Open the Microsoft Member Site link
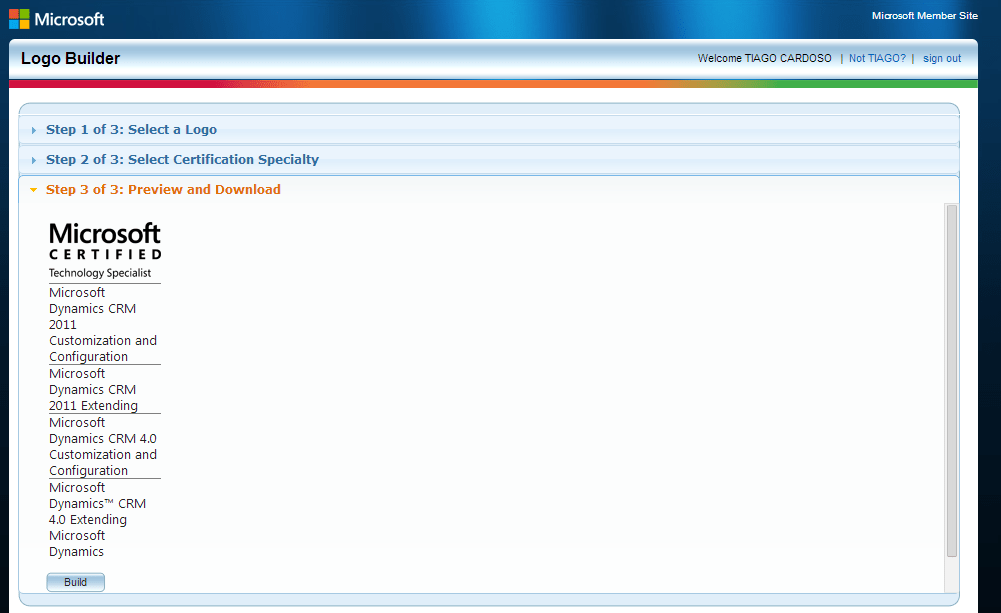Screen dimensions: 1001x613 [x=925, y=15]
